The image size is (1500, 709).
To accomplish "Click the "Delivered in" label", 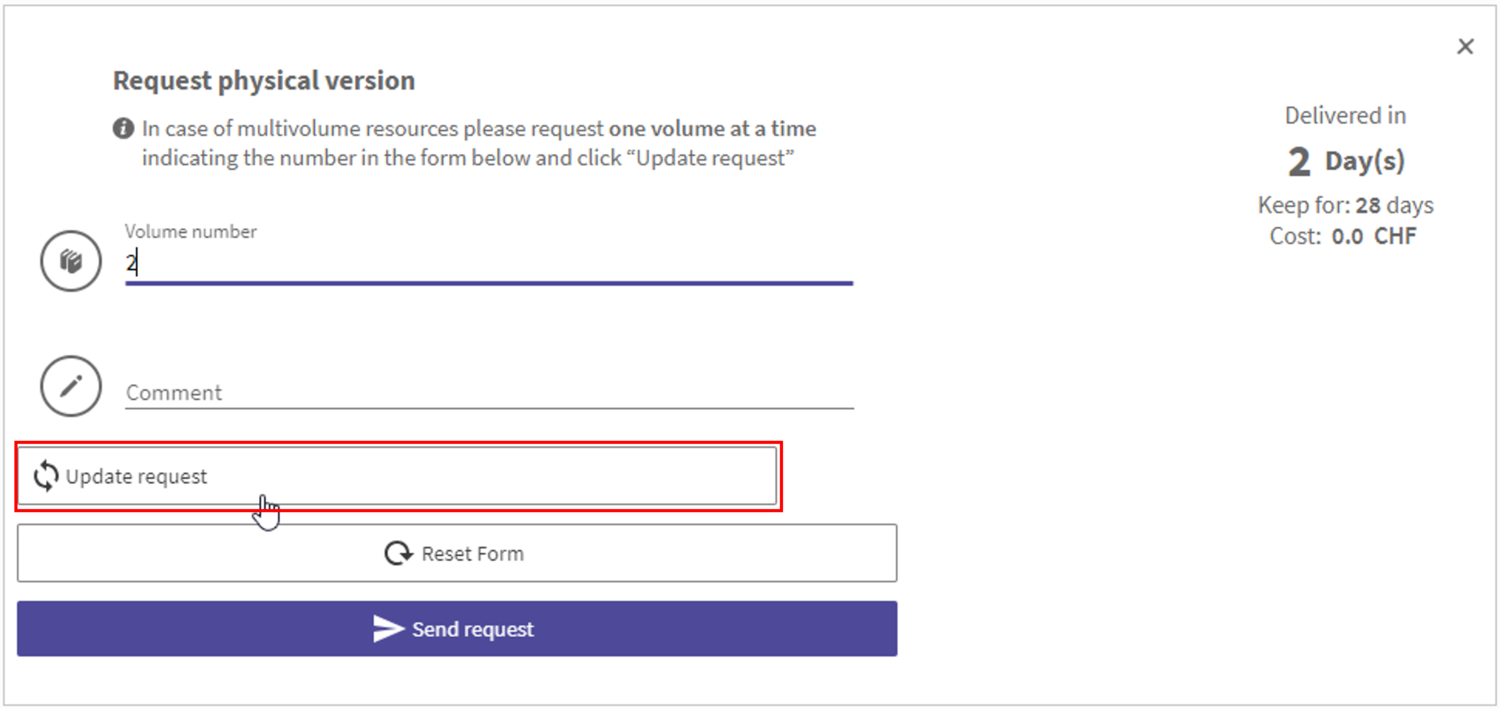I will coord(1345,116).
